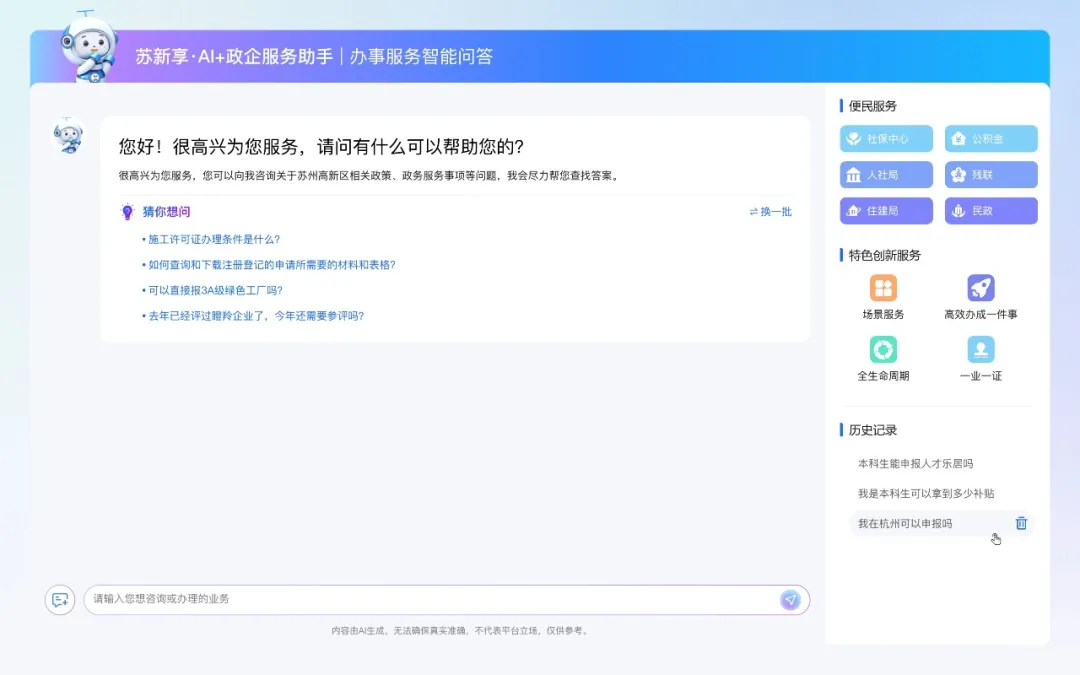
Task: Open history item 本科生能申报人才乐居吗
Action: click(915, 464)
